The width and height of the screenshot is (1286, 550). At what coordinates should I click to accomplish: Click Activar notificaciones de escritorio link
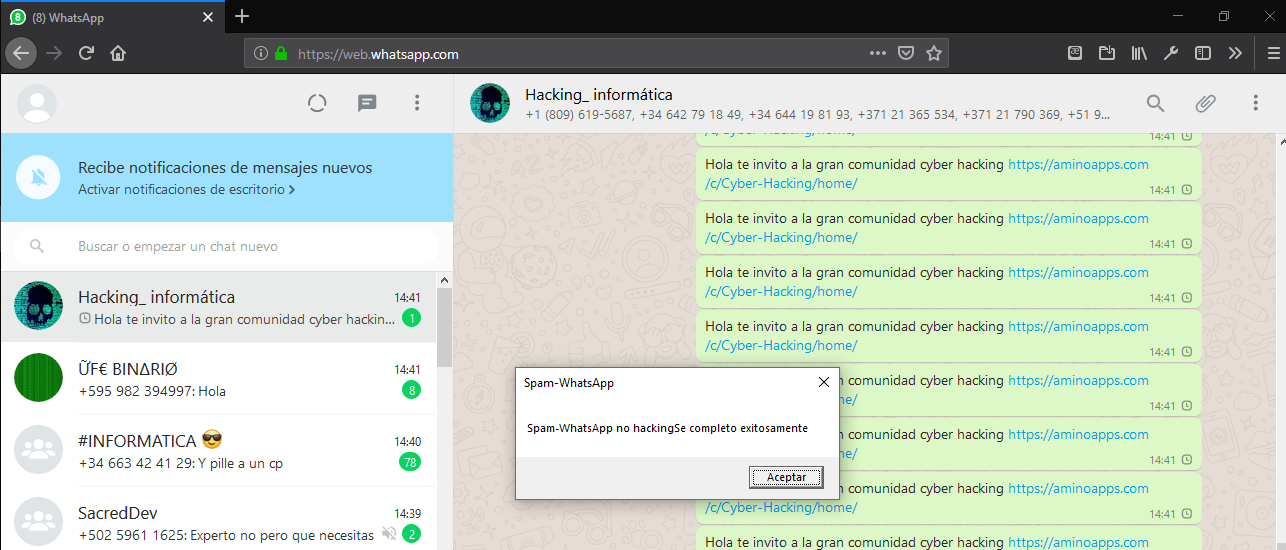pyautogui.click(x=186, y=189)
